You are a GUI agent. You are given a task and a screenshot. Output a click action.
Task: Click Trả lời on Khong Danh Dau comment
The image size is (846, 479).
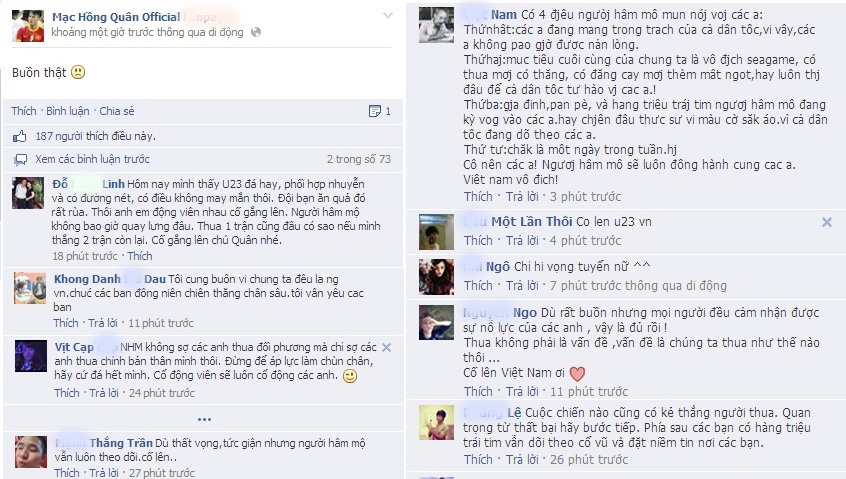(103, 323)
